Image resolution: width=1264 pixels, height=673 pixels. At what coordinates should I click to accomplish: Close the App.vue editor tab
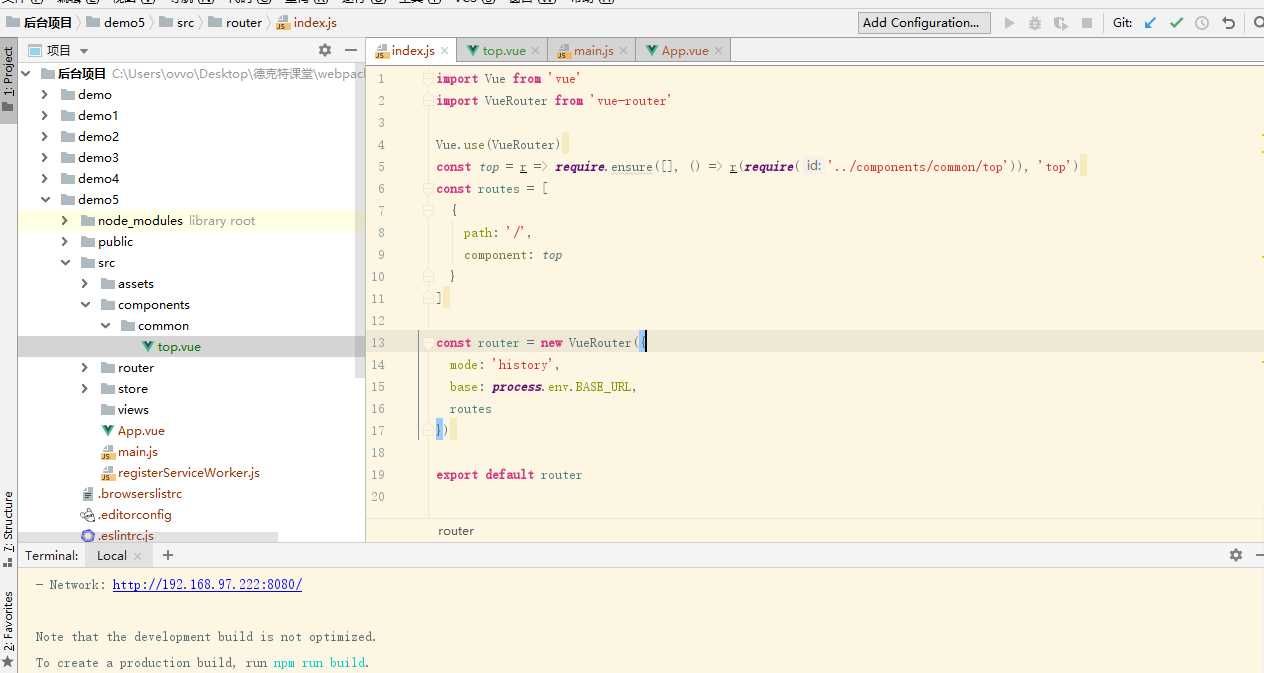tap(719, 50)
